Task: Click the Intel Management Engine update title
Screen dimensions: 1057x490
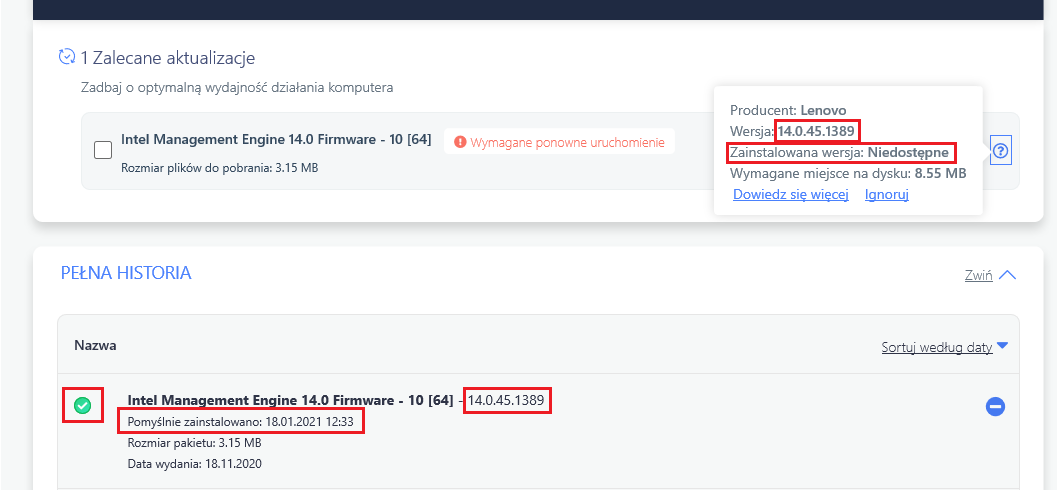Action: pyautogui.click(x=276, y=140)
